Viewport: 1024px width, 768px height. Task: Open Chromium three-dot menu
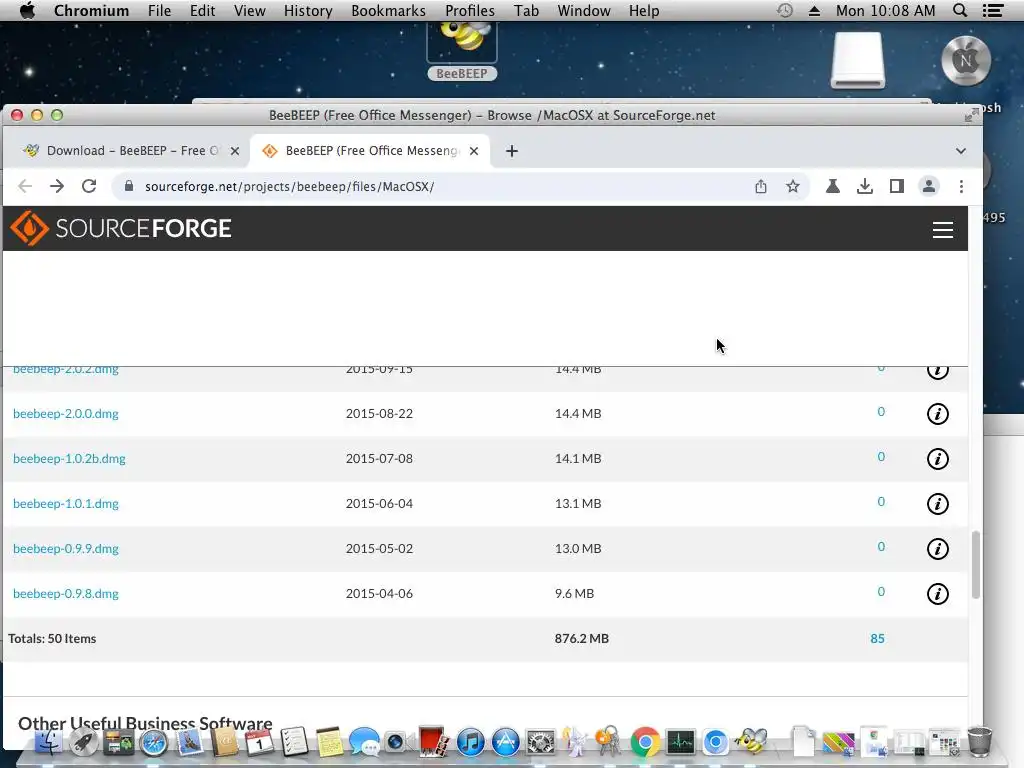tap(961, 186)
